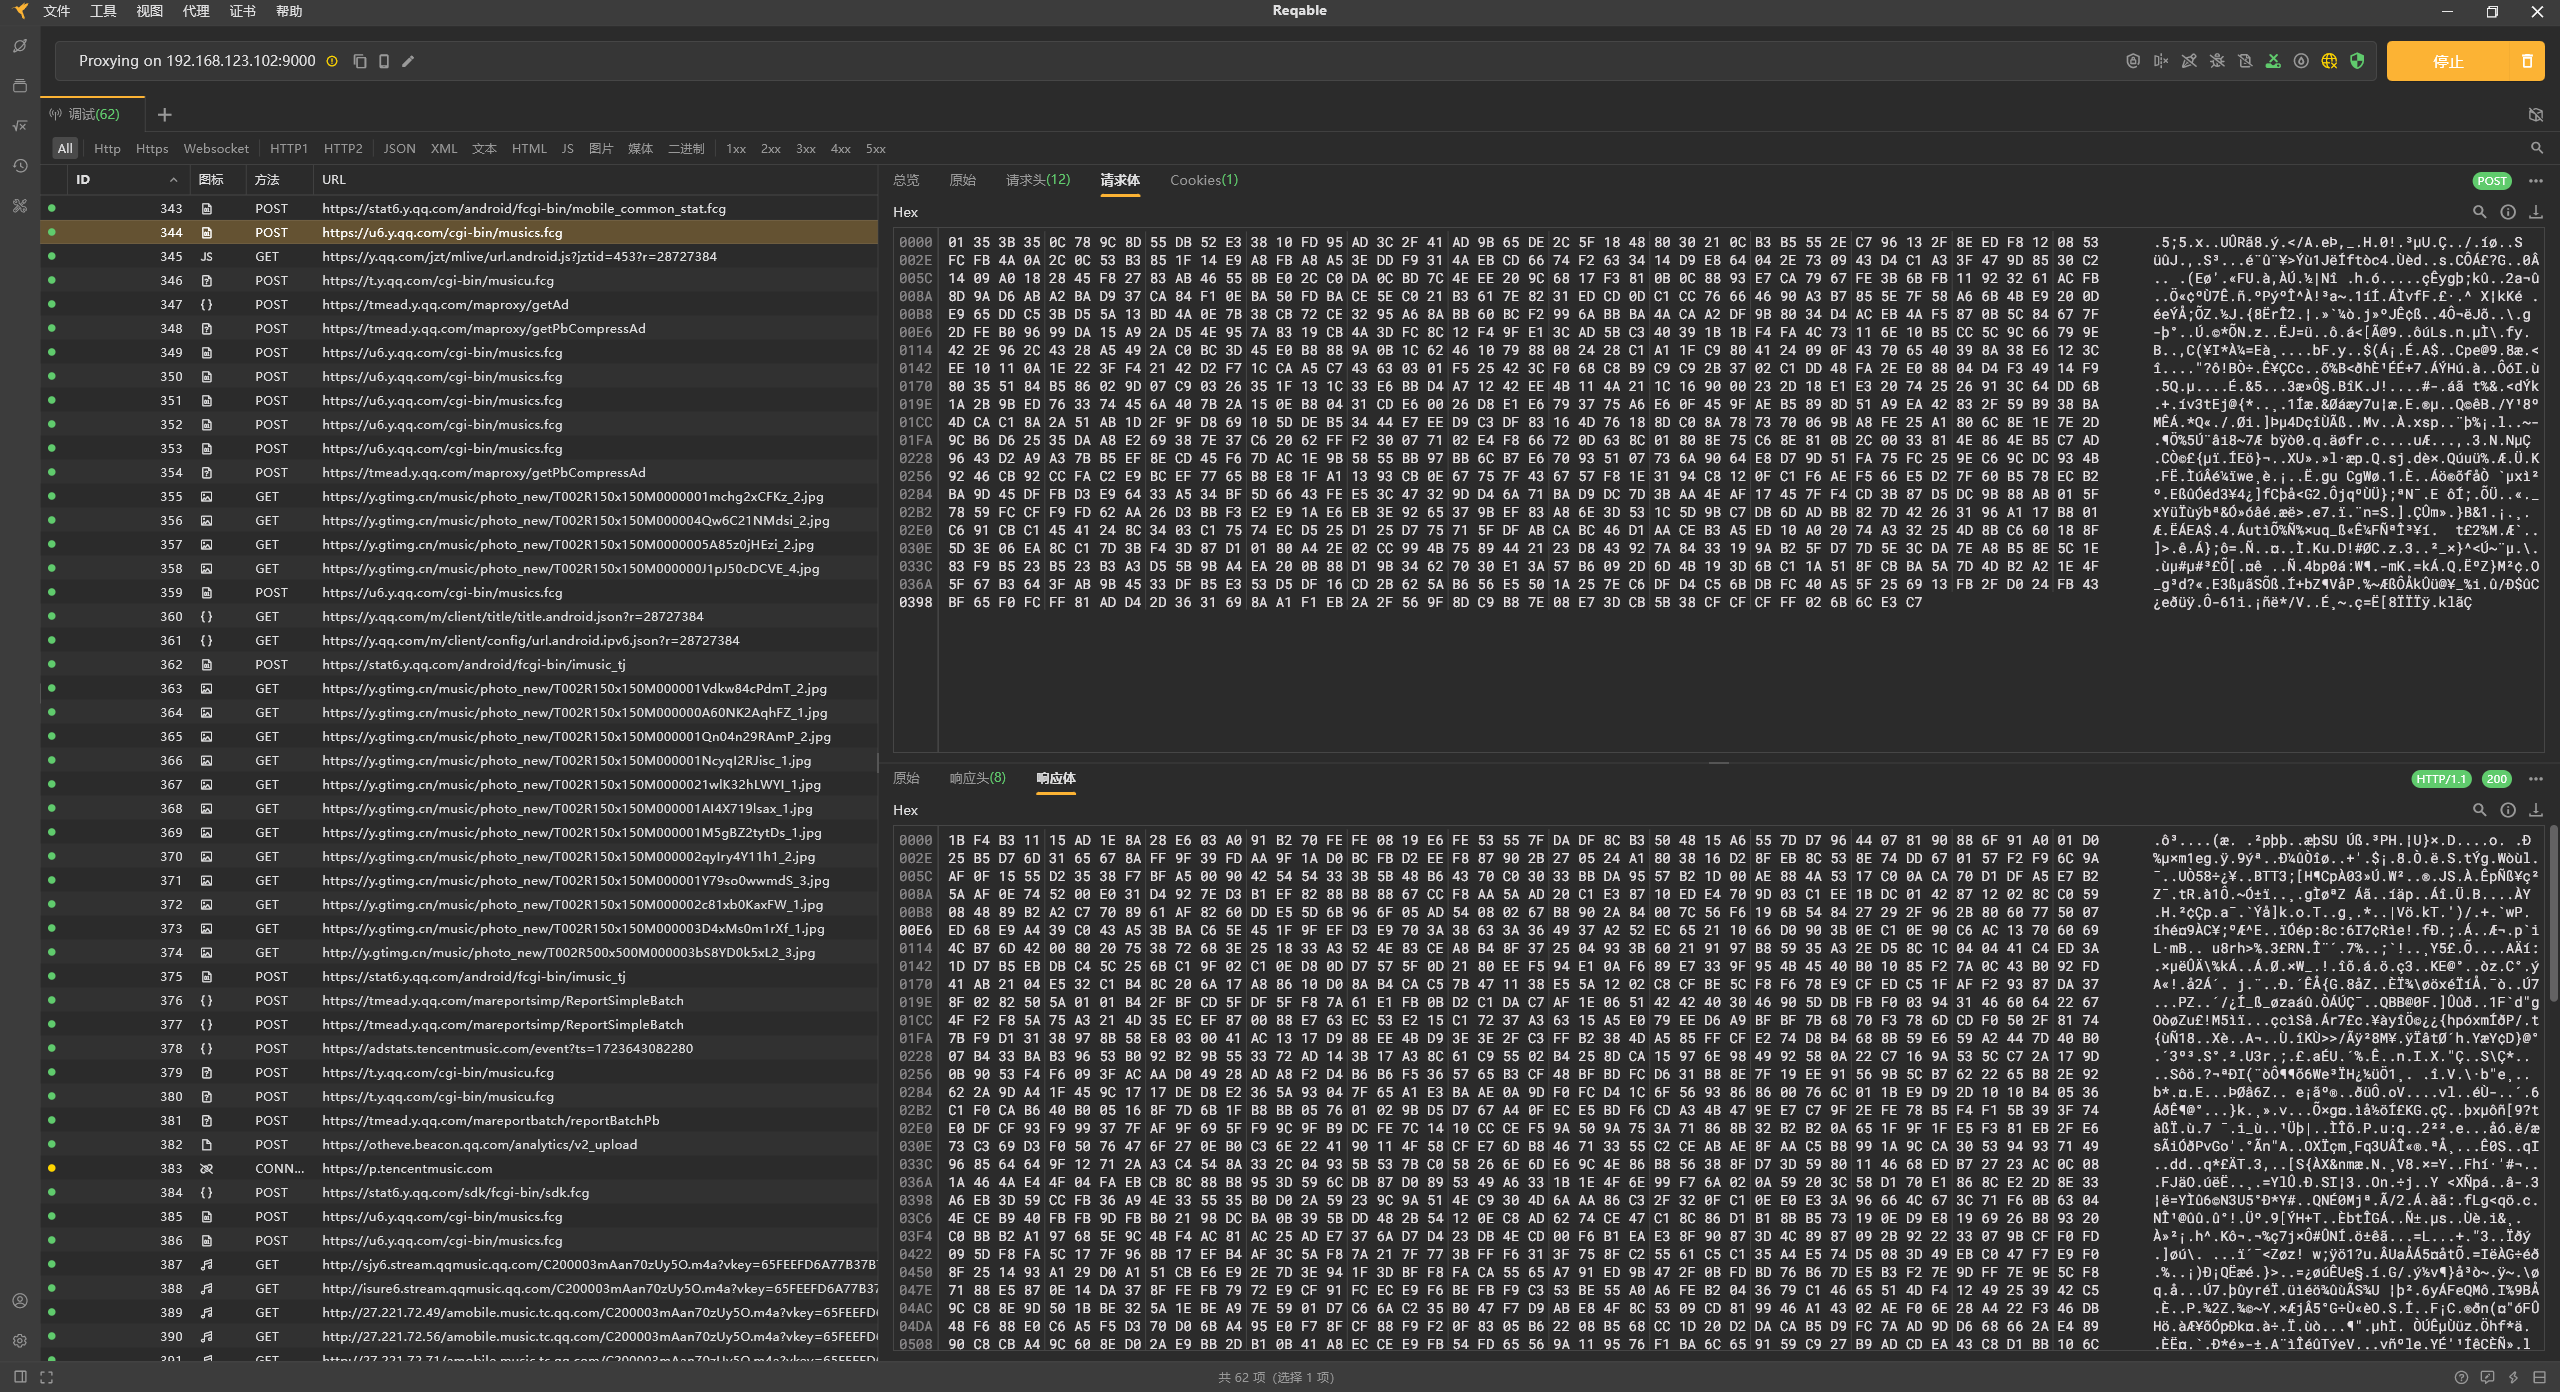Filter by 4xx status
The height and width of the screenshot is (1392, 2560).
pos(840,148)
